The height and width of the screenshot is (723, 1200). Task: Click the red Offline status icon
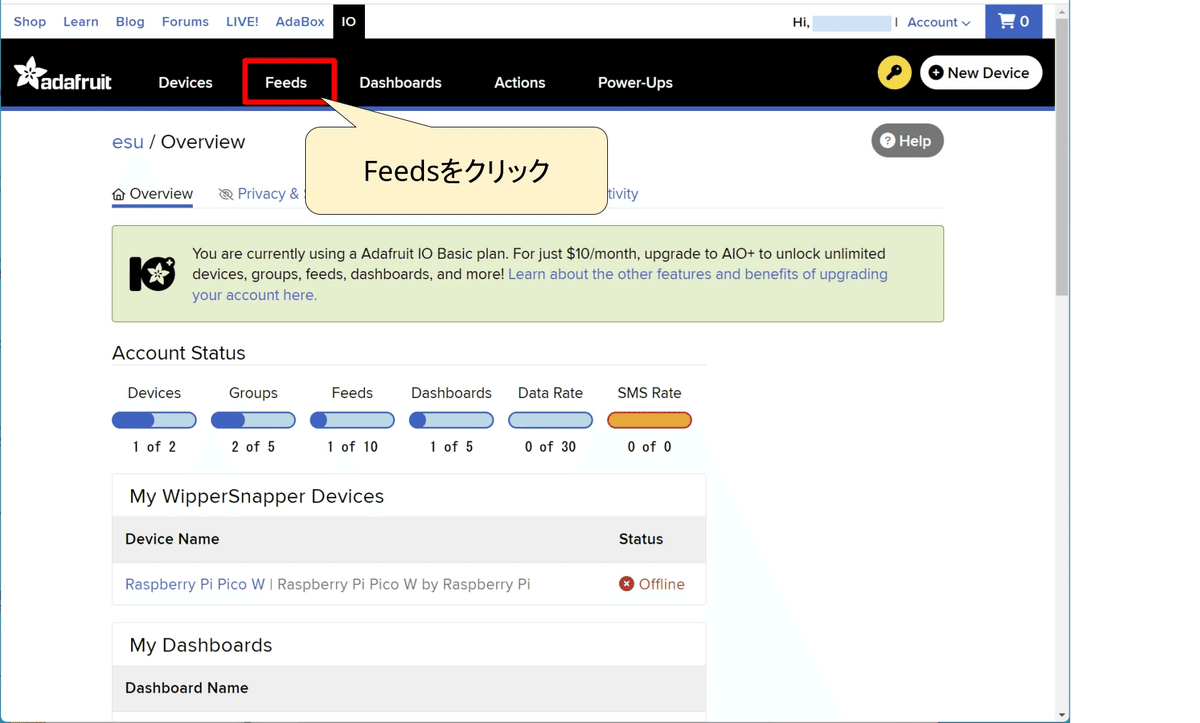click(627, 584)
